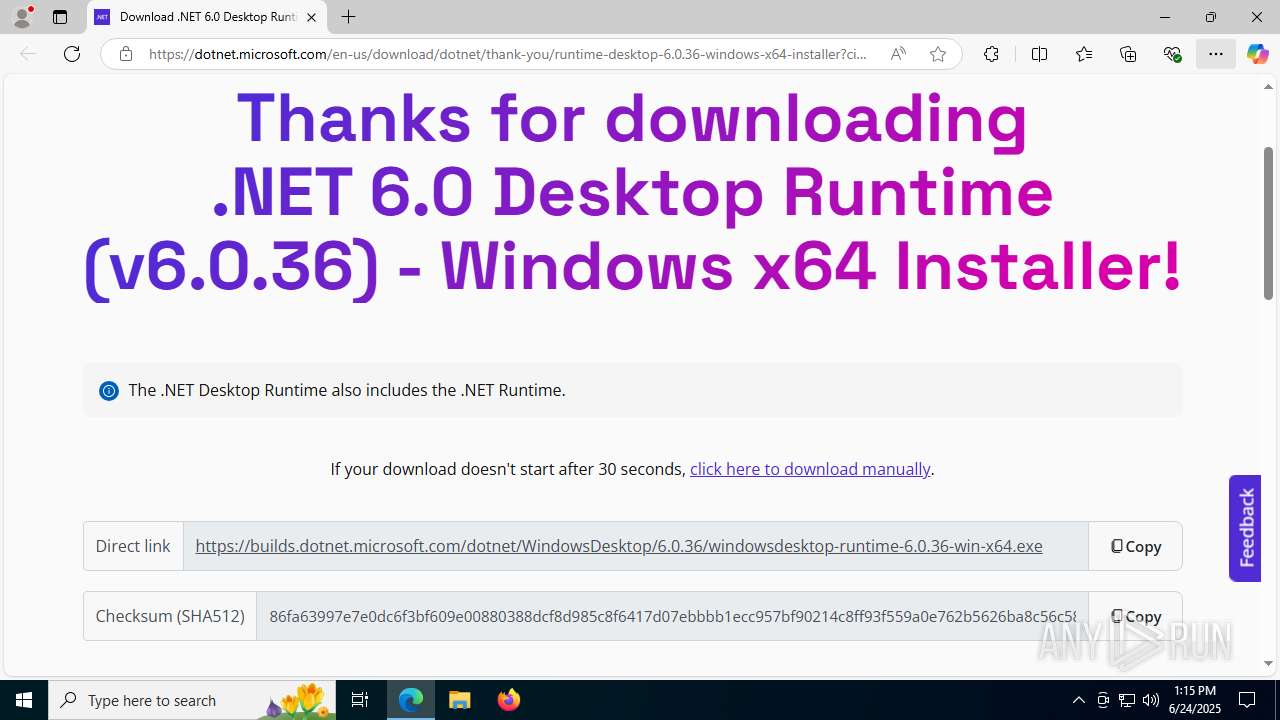Show hidden system tray icons

pyautogui.click(x=1078, y=700)
